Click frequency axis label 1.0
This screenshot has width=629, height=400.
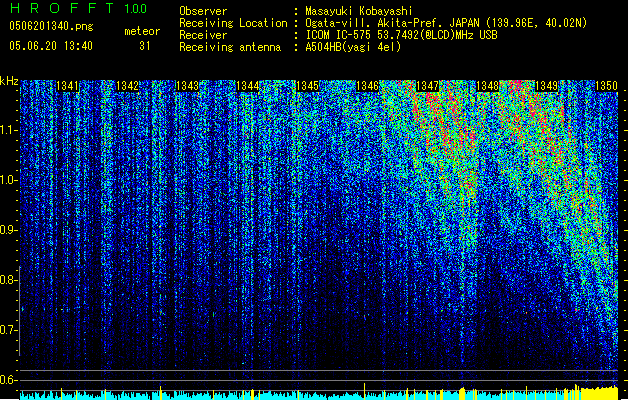pyautogui.click(x=8, y=180)
